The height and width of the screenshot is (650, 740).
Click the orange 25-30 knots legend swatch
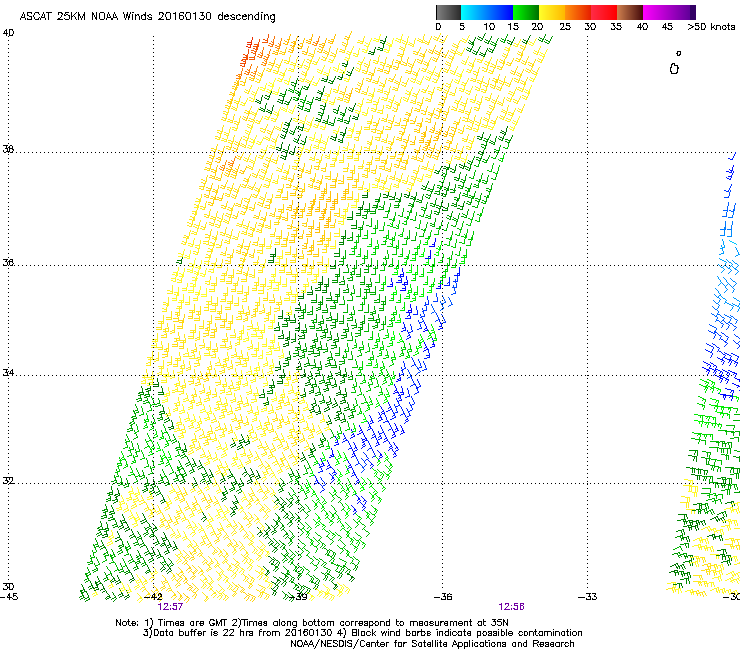click(x=578, y=12)
